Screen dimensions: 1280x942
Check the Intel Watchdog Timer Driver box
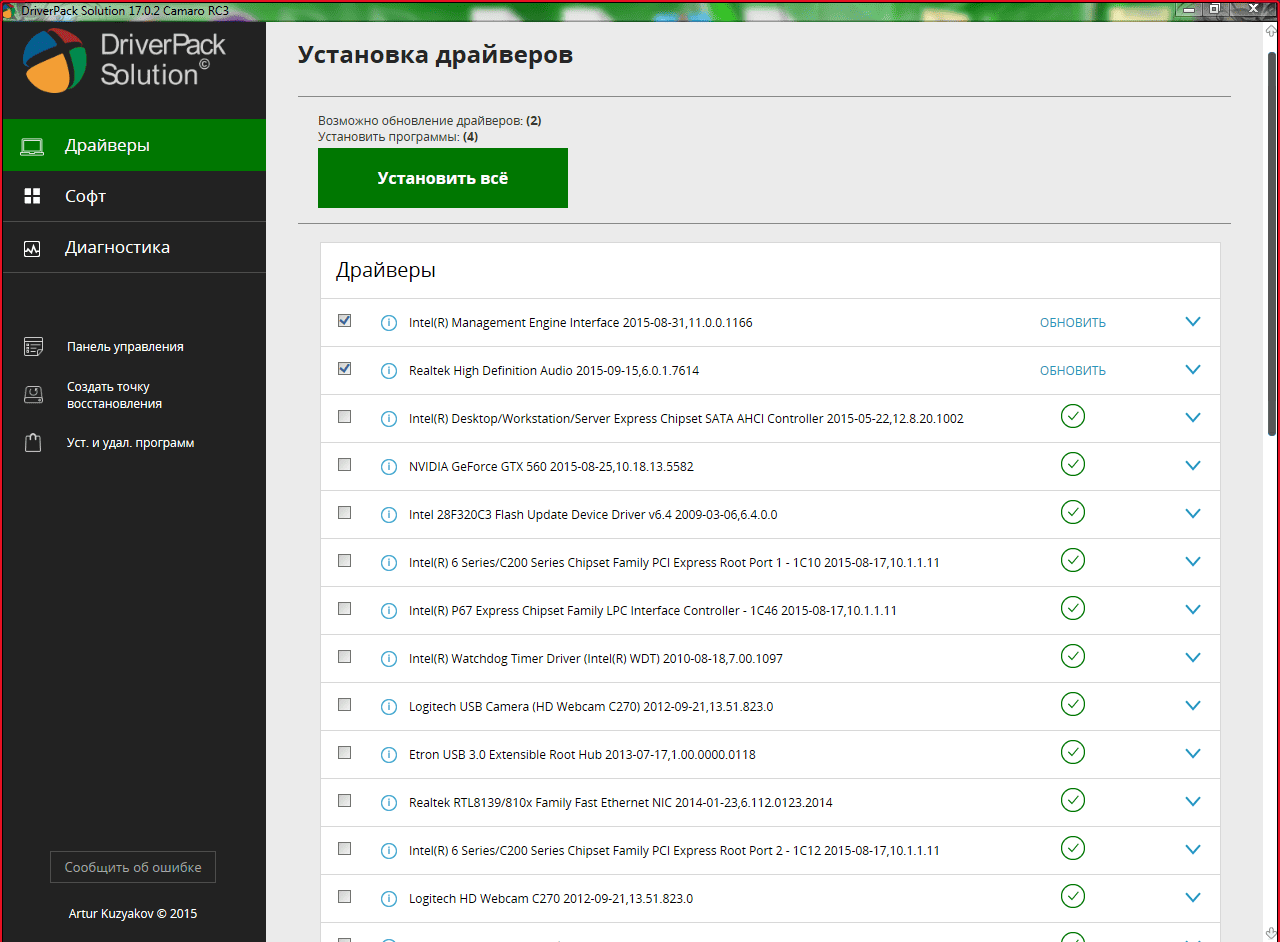[x=345, y=657]
